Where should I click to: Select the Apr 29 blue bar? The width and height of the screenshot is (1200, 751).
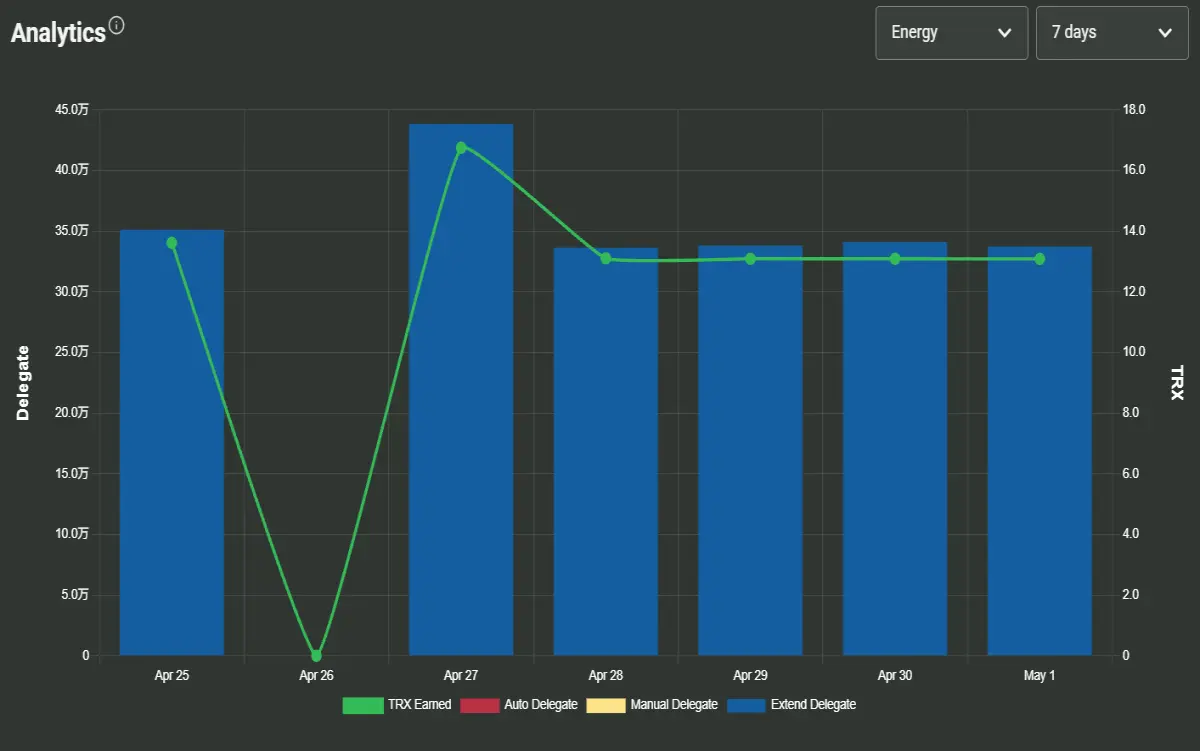(750, 451)
